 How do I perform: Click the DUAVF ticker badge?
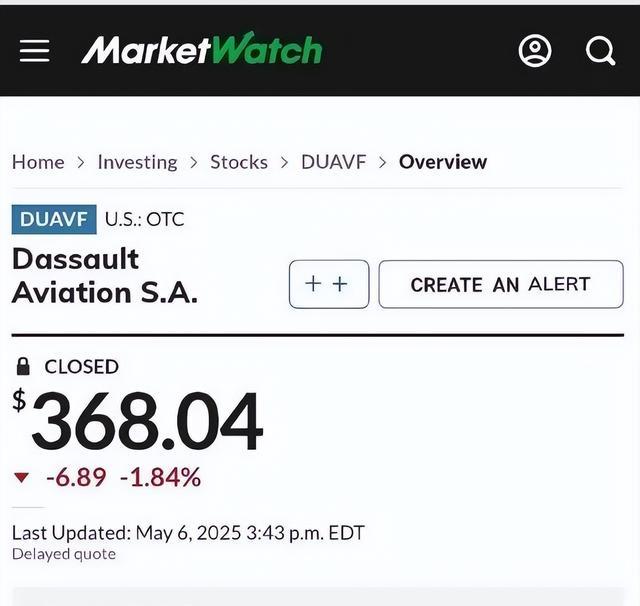(54, 219)
